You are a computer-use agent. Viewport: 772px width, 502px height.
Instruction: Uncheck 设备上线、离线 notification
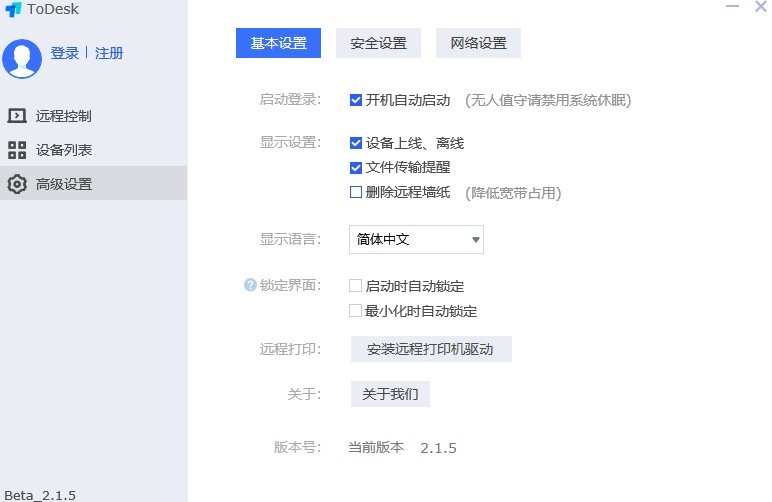click(x=356, y=143)
